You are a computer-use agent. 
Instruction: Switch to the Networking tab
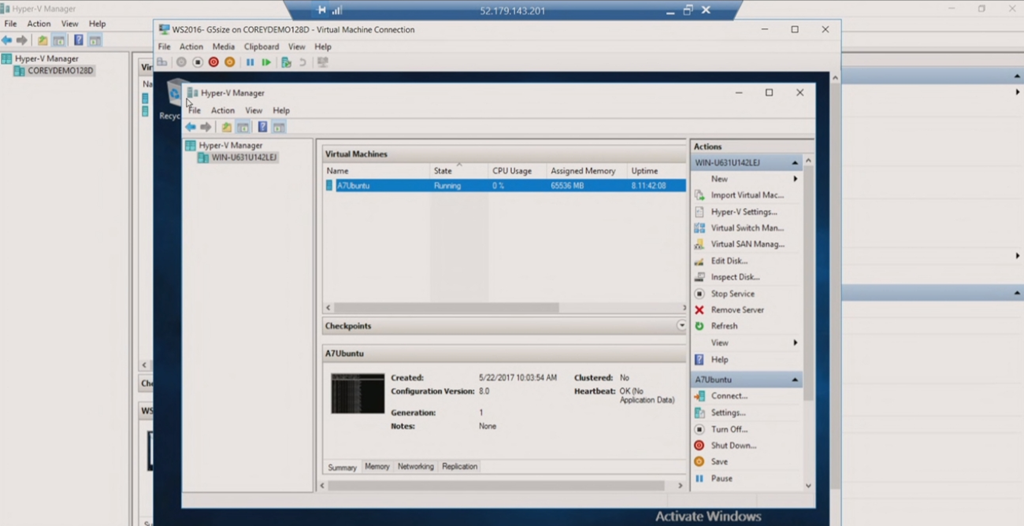coord(415,467)
